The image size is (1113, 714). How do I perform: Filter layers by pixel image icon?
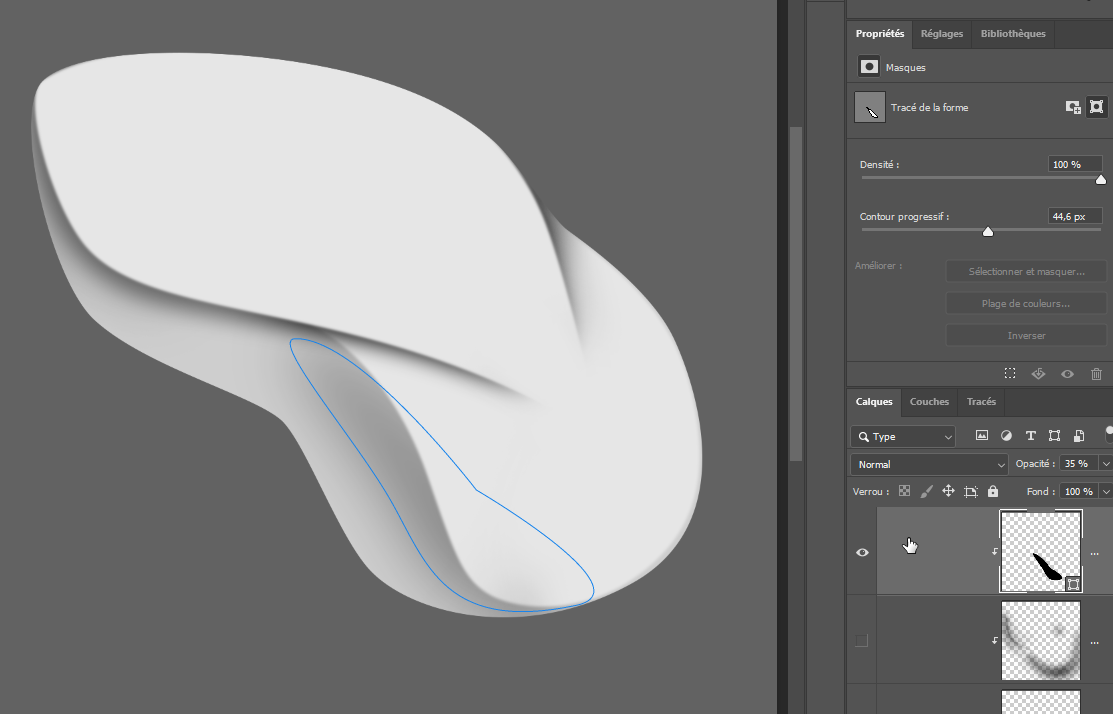click(982, 436)
